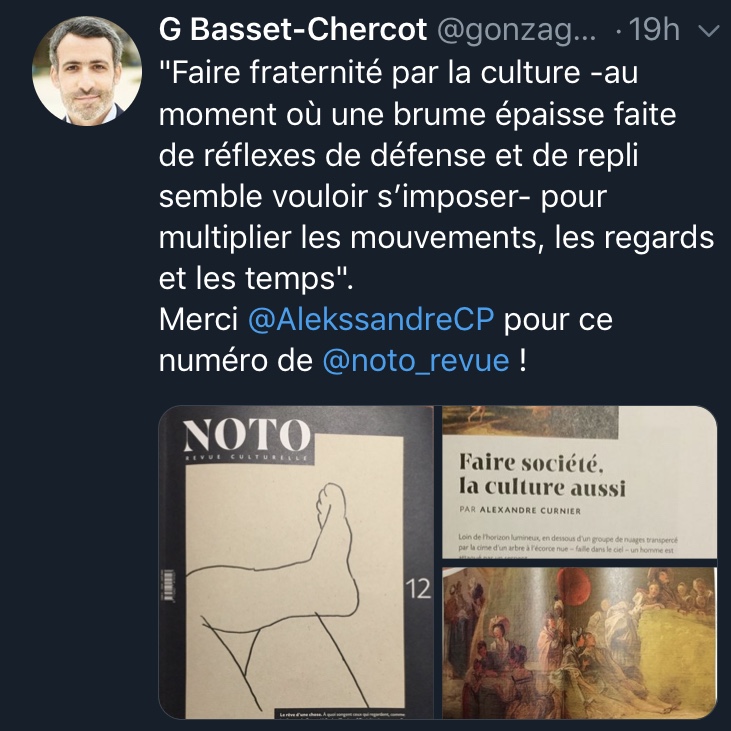Open the tweet options chevron menu
The width and height of the screenshot is (731, 731).
(x=708, y=31)
